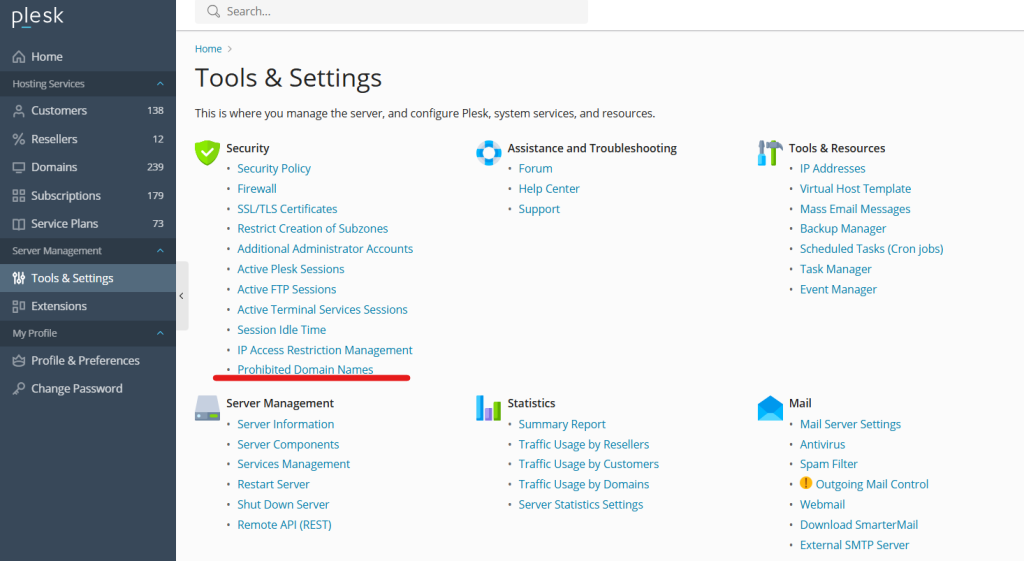Open Mail Server Settings
The height and width of the screenshot is (561, 1024).
[850, 425]
